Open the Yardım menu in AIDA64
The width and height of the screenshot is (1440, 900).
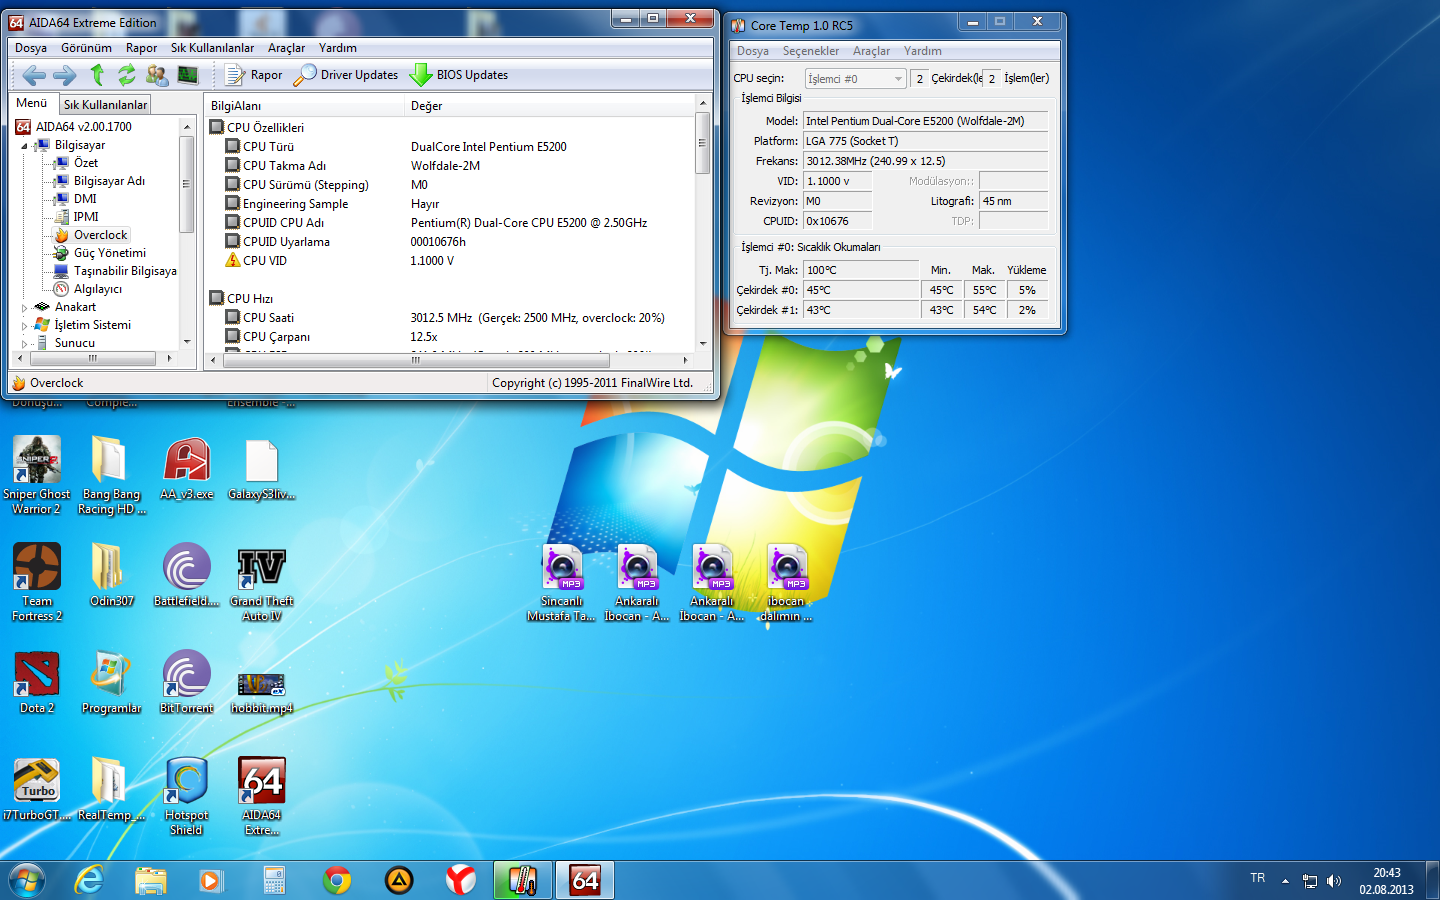click(337, 48)
